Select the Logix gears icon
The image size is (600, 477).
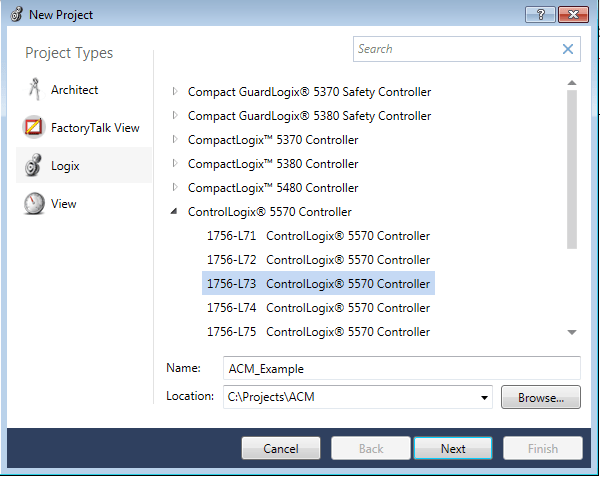coord(33,165)
